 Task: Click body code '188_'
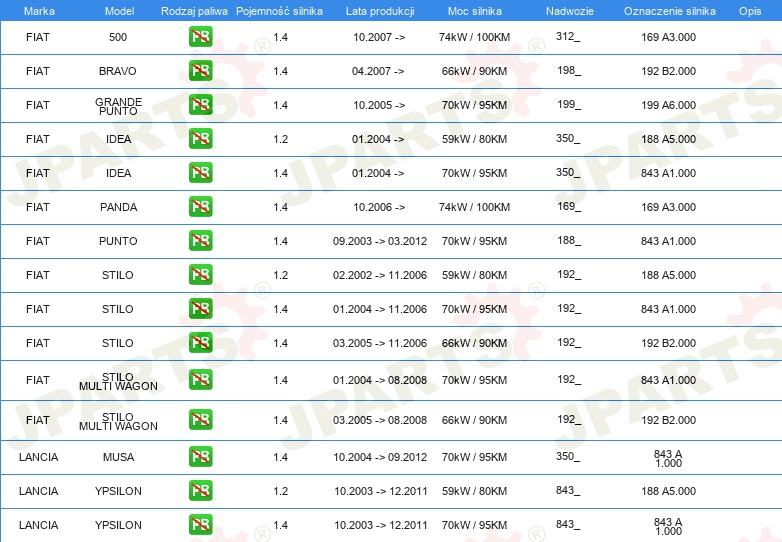[569, 240]
